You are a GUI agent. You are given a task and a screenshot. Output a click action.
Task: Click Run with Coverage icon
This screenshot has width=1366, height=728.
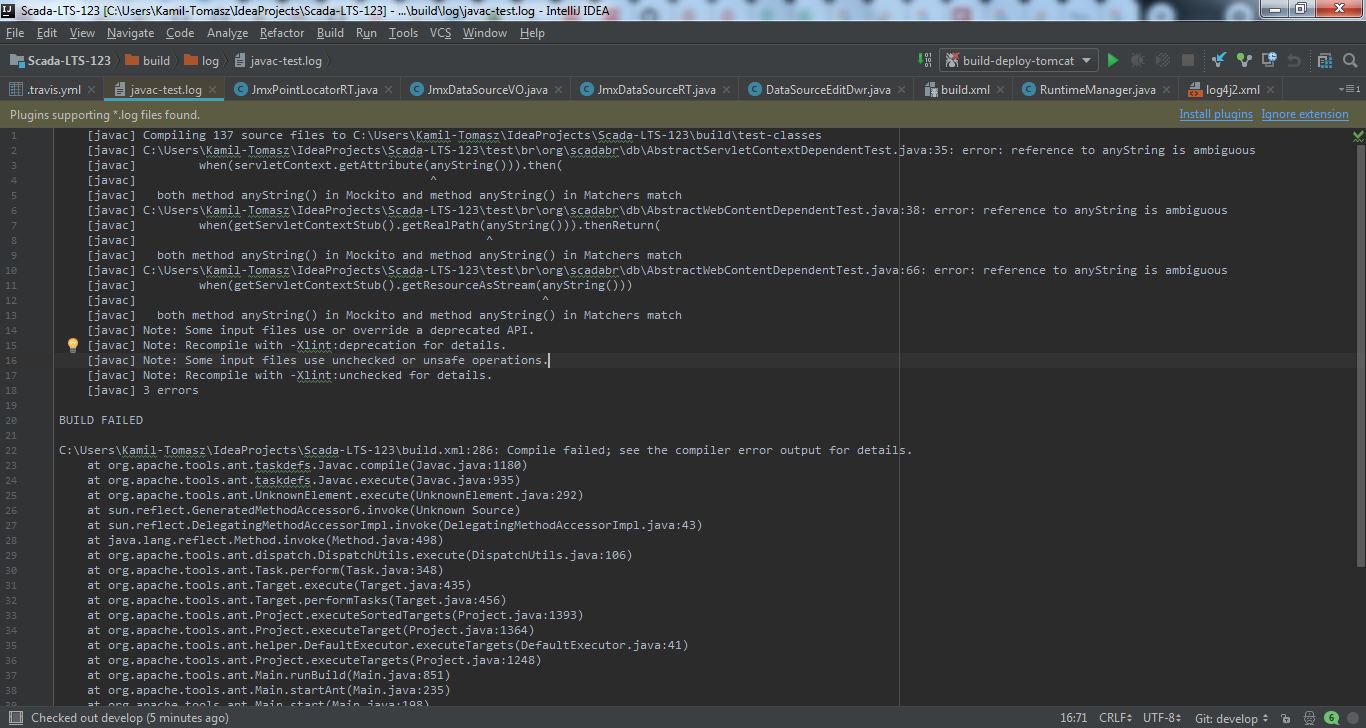(1163, 61)
